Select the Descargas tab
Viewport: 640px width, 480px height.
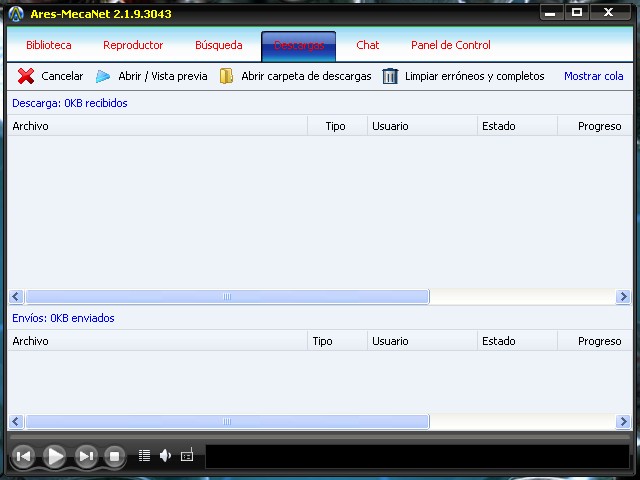(x=299, y=46)
